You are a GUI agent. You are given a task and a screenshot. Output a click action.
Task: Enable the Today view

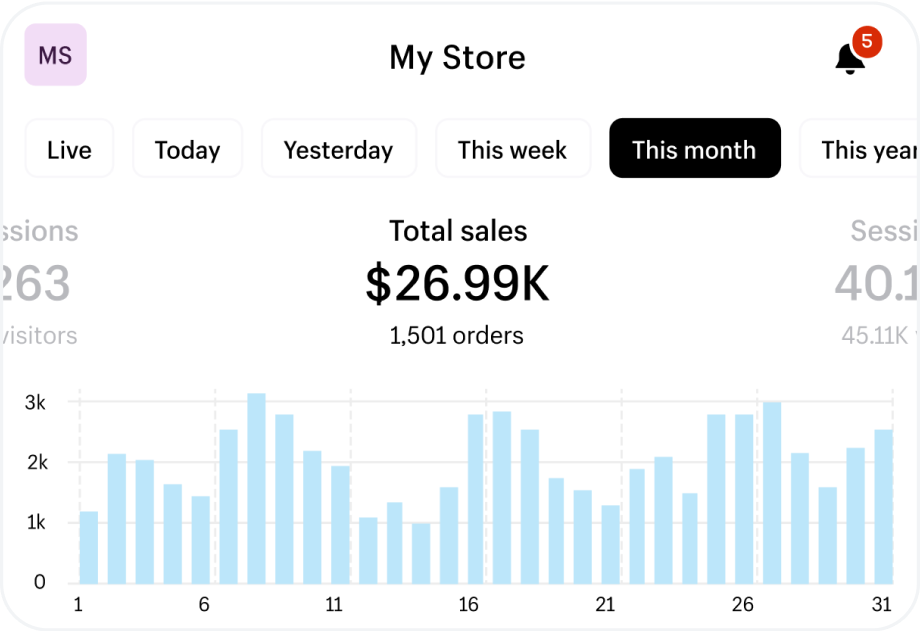tap(187, 148)
